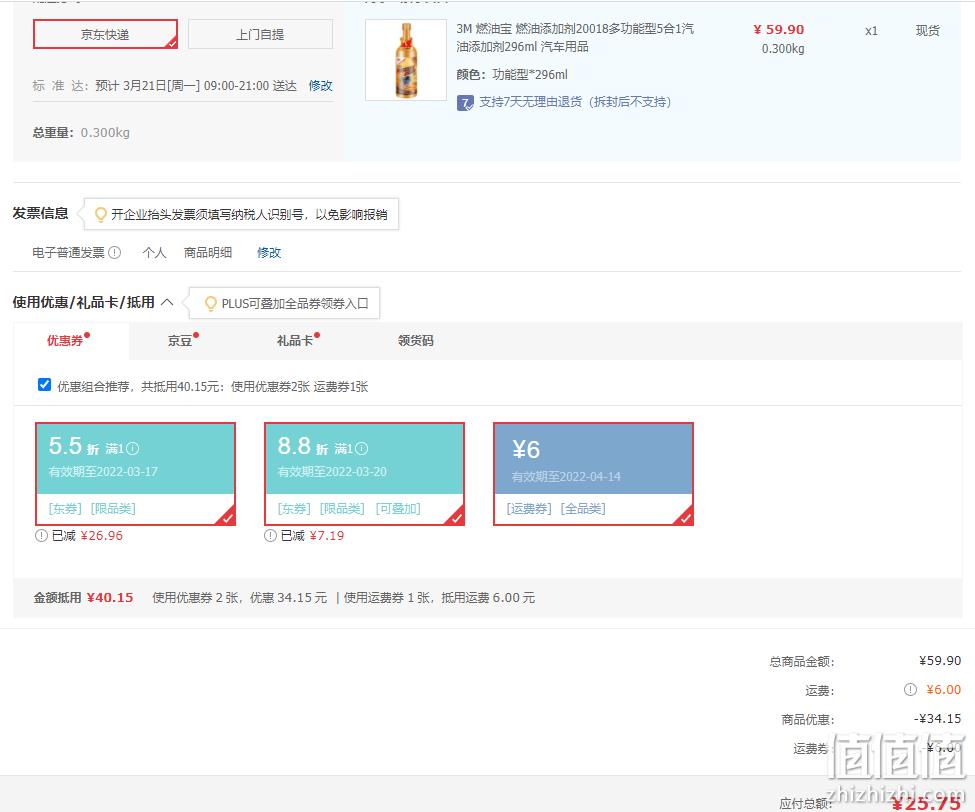This screenshot has height=812, width=975.
Task: Click 电子普通发票 invoice type text
Action: coord(68,252)
